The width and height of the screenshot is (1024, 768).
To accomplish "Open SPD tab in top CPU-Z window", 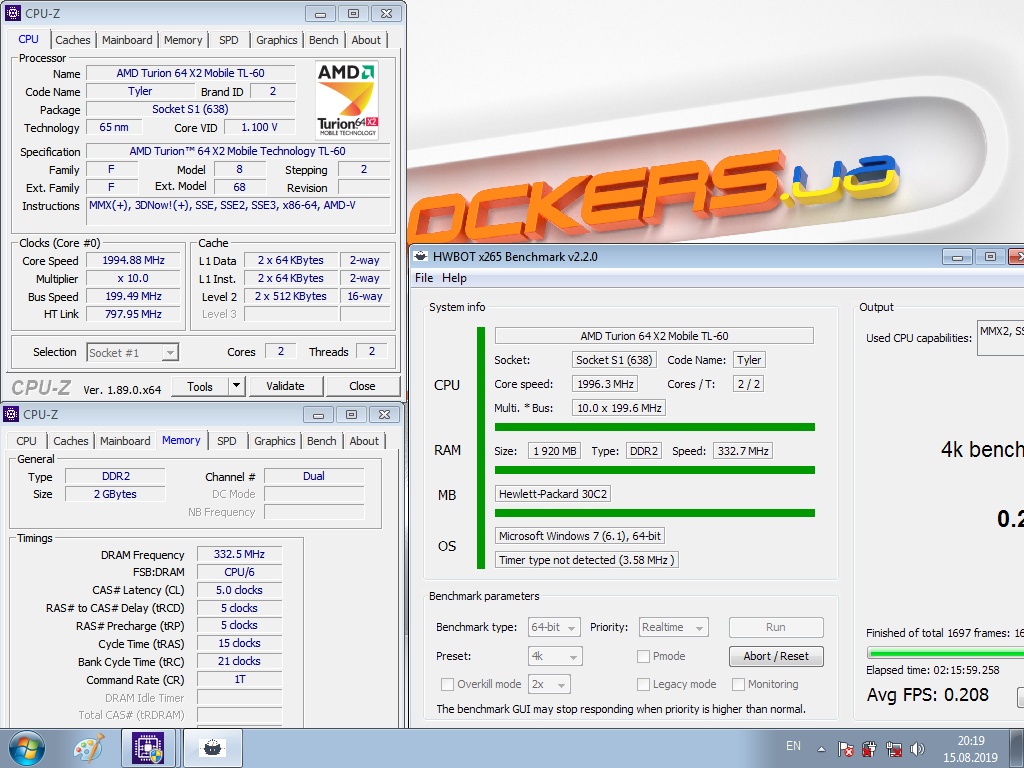I will click(x=229, y=40).
